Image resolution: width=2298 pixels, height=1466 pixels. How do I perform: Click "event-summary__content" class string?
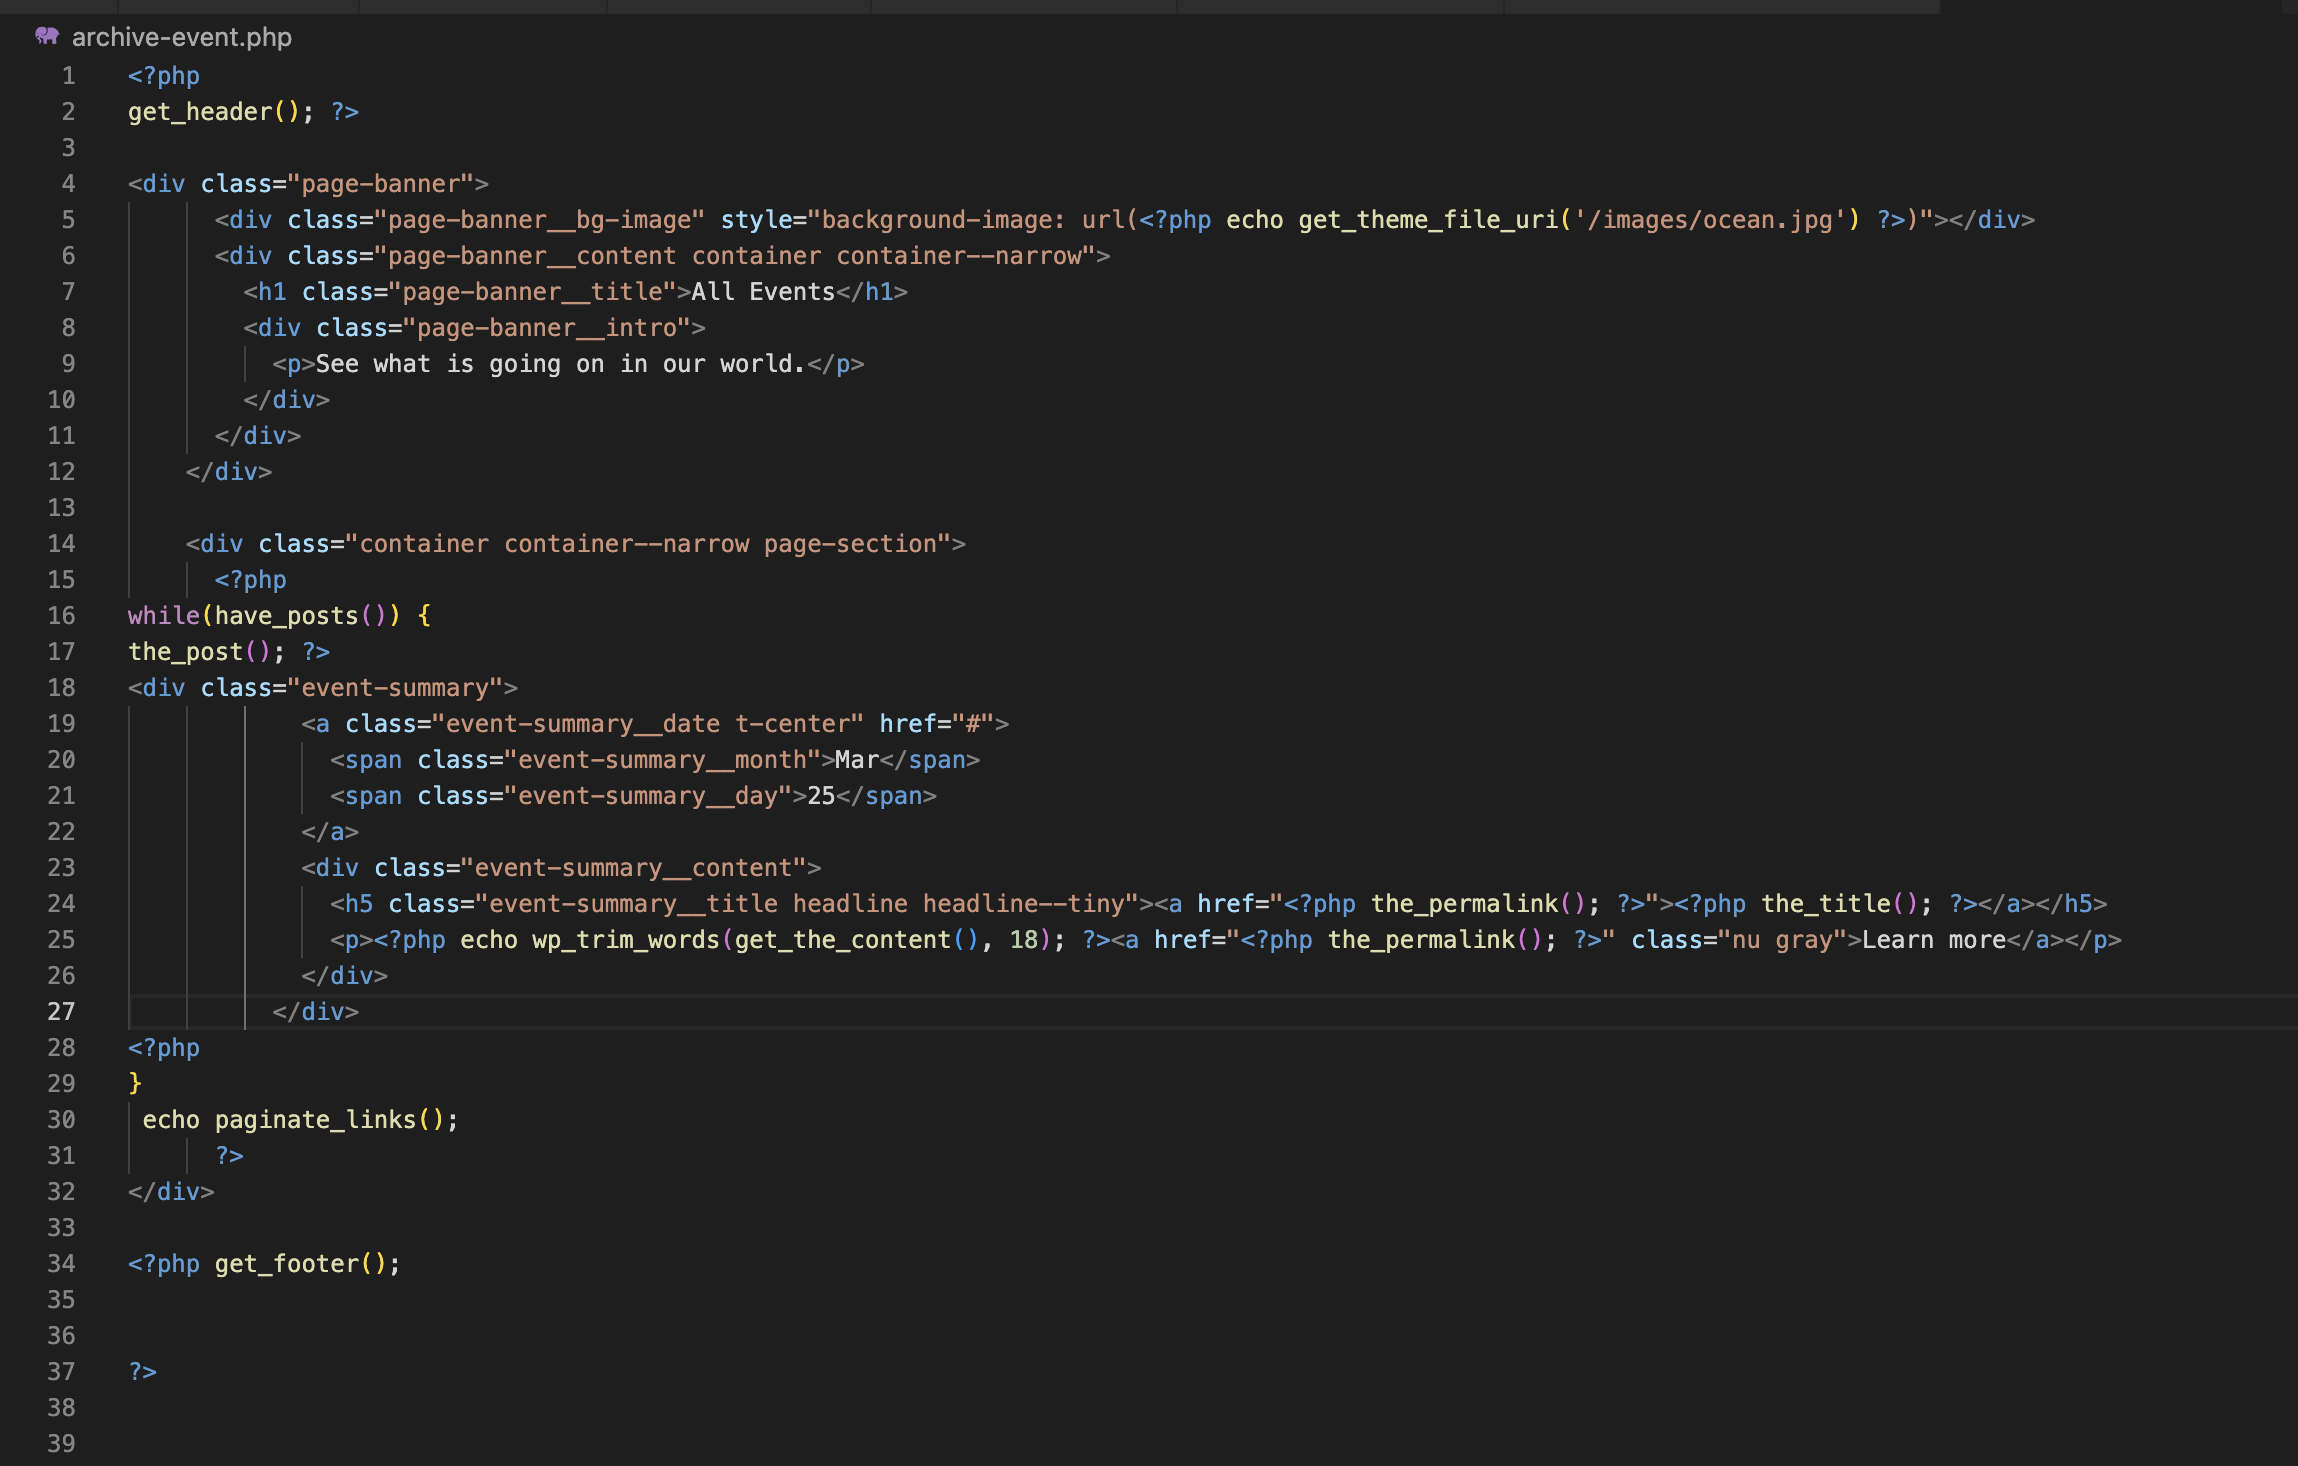632,867
